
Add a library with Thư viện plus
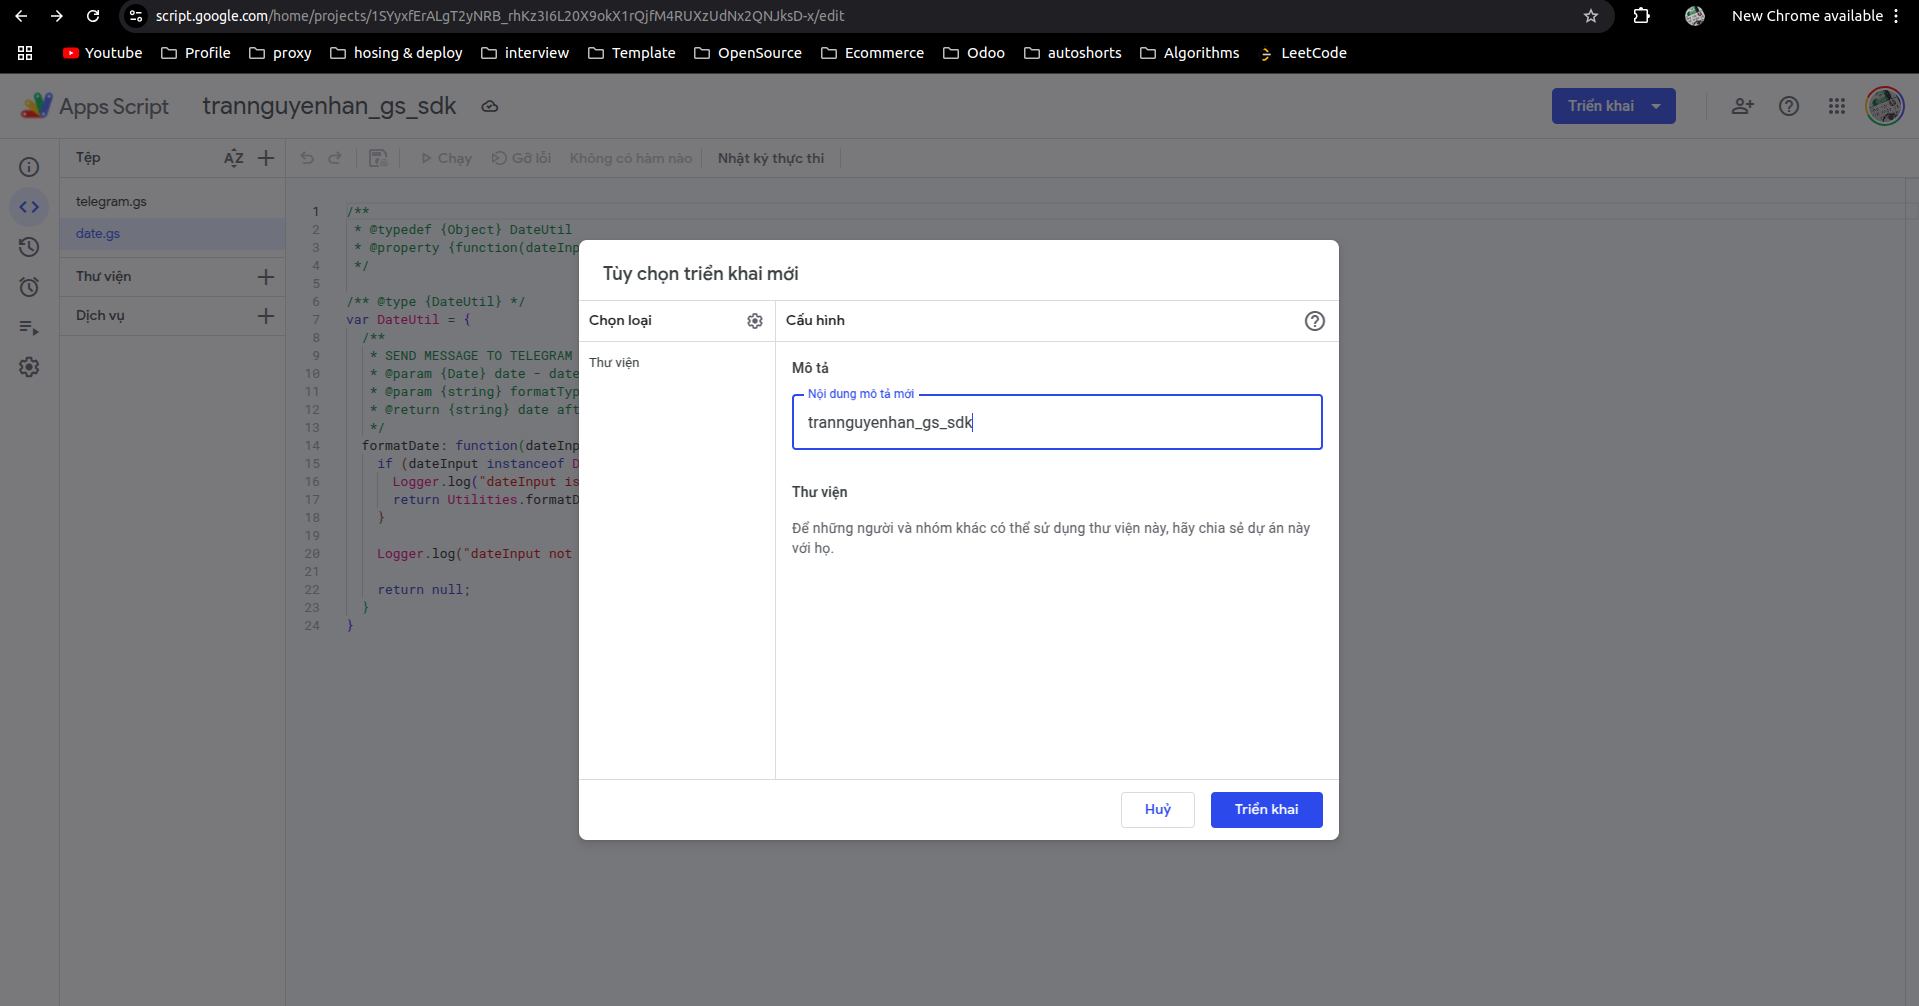265,277
